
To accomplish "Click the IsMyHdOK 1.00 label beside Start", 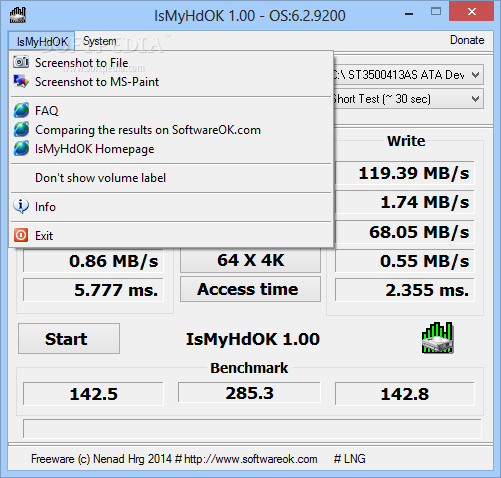I will coord(253,339).
